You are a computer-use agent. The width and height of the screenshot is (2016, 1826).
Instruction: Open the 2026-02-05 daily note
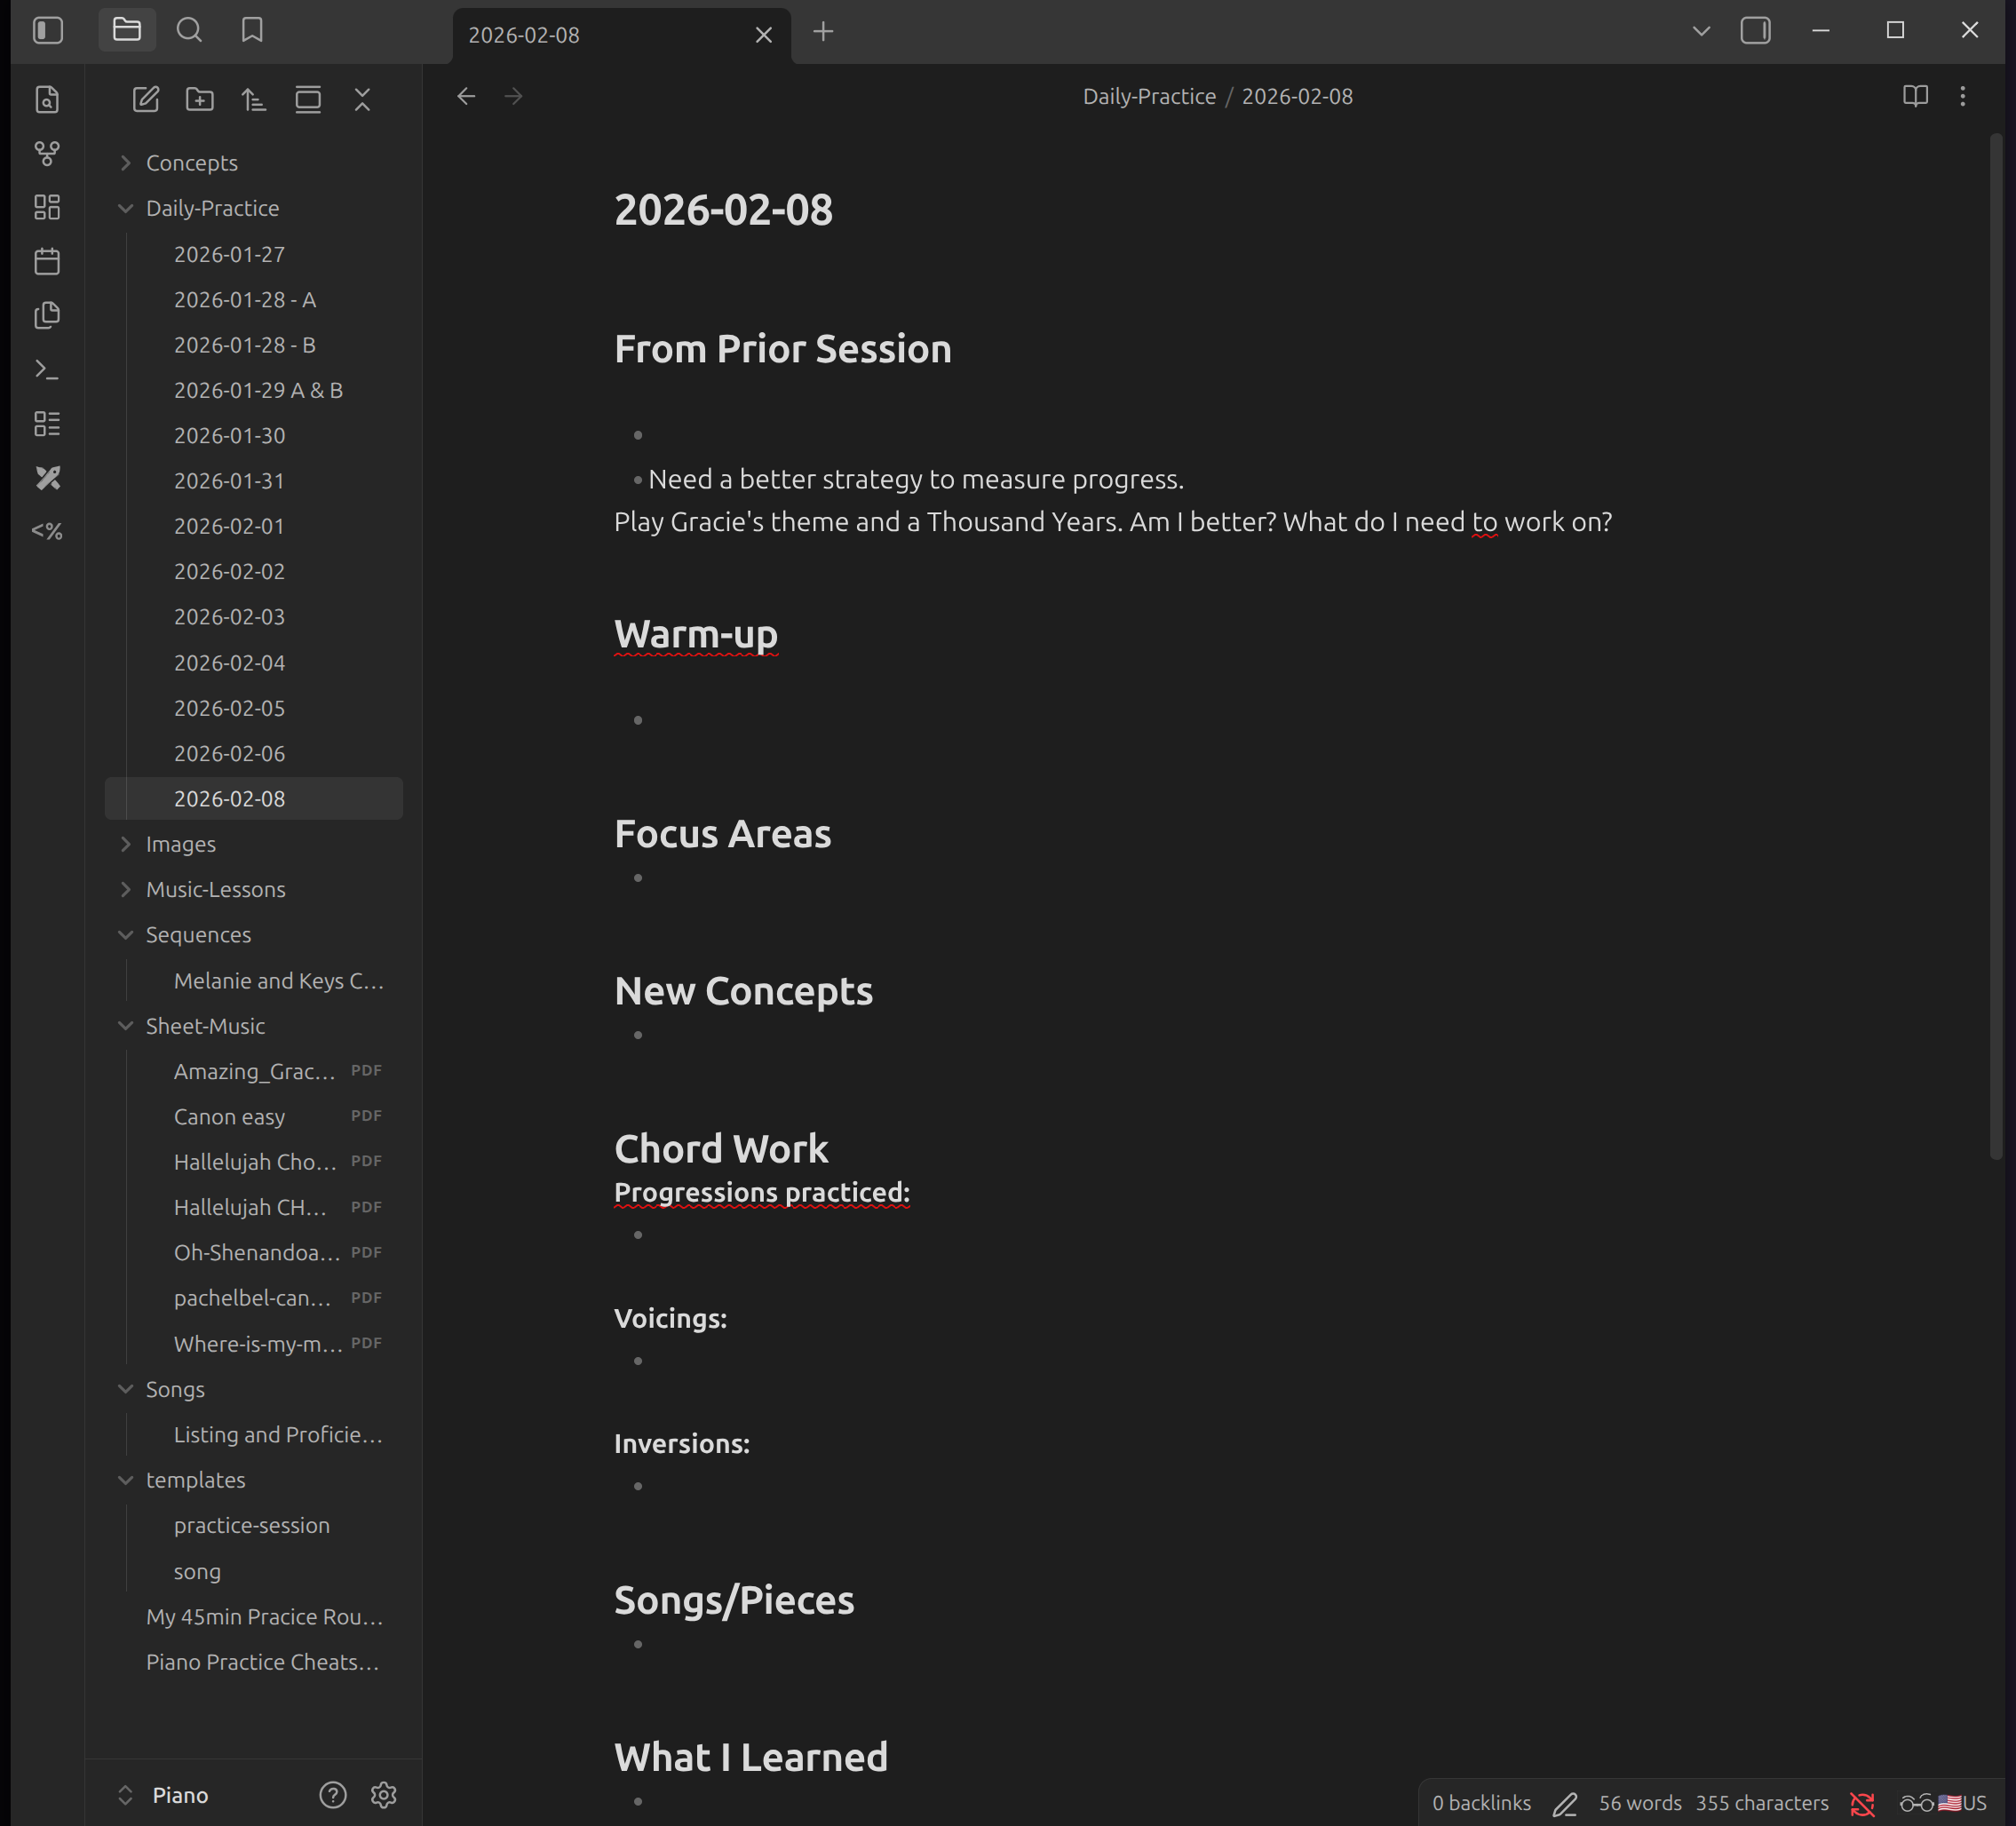pyautogui.click(x=229, y=708)
